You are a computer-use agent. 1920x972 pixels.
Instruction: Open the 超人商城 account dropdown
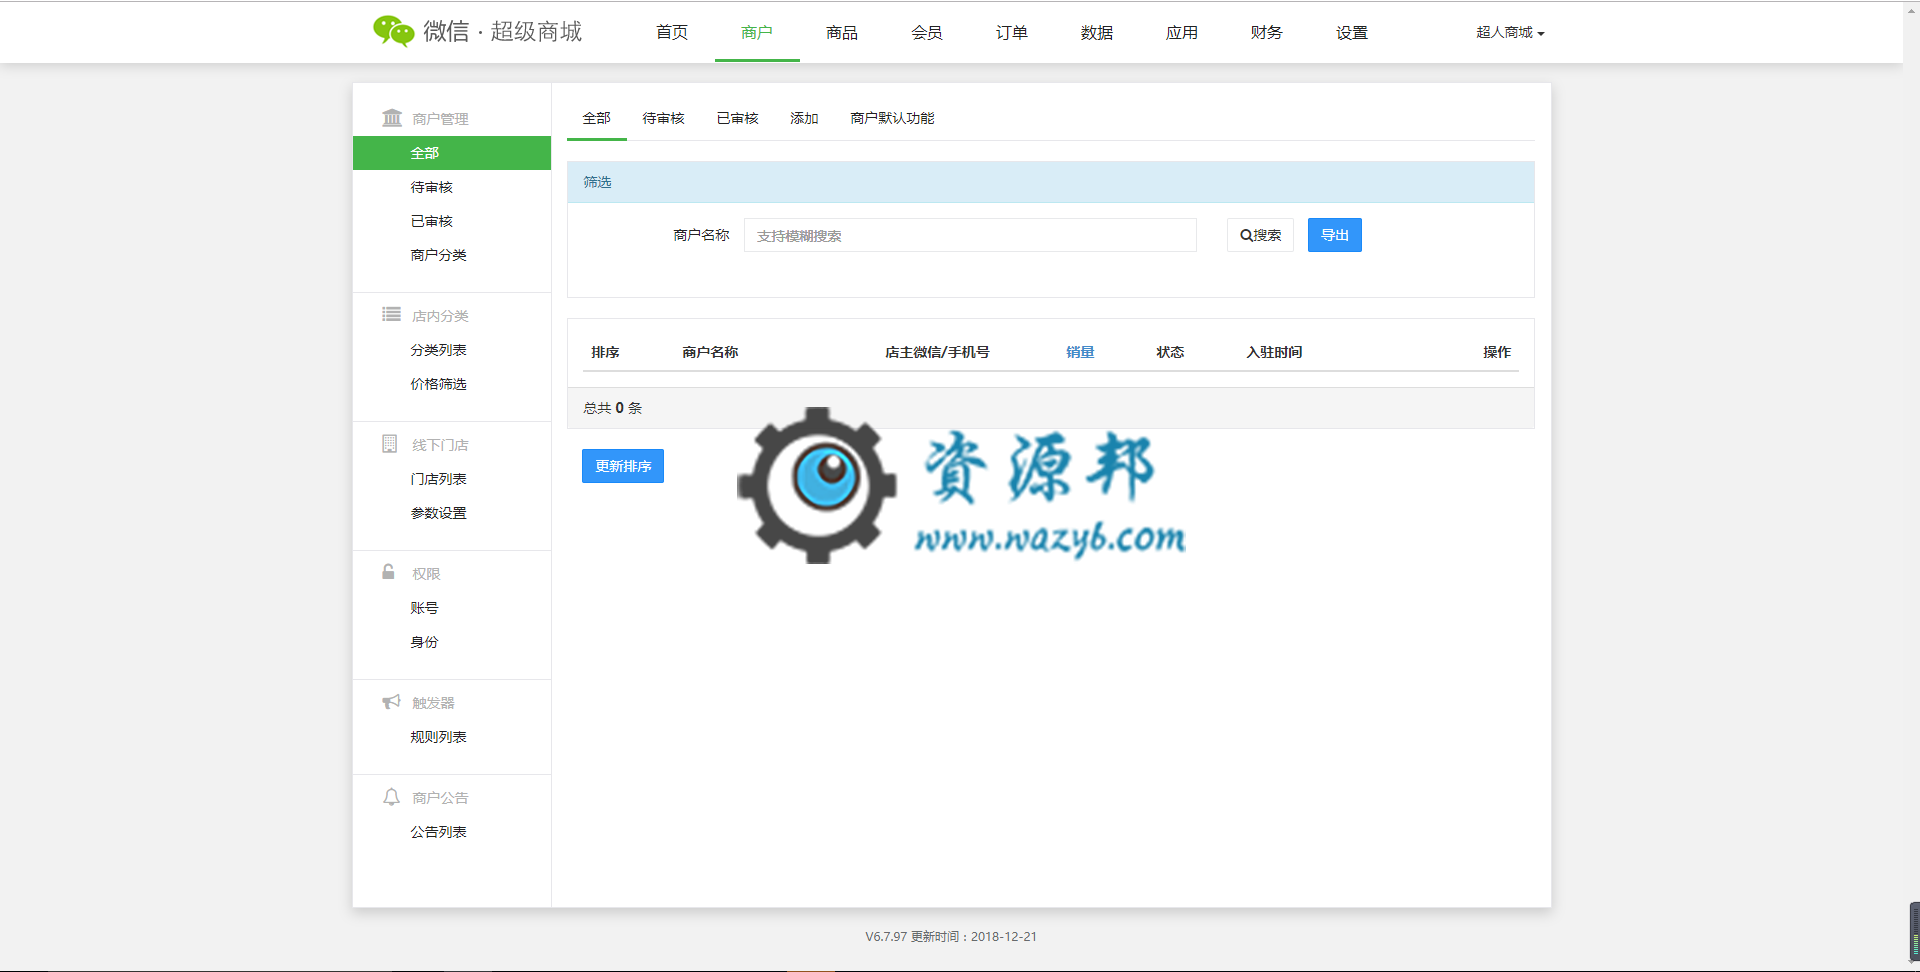point(1510,32)
